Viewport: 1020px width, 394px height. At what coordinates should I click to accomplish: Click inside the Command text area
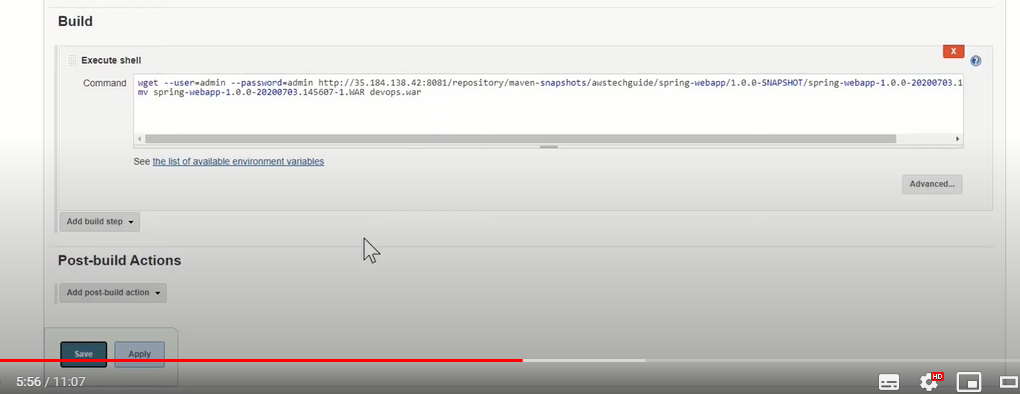[548, 104]
